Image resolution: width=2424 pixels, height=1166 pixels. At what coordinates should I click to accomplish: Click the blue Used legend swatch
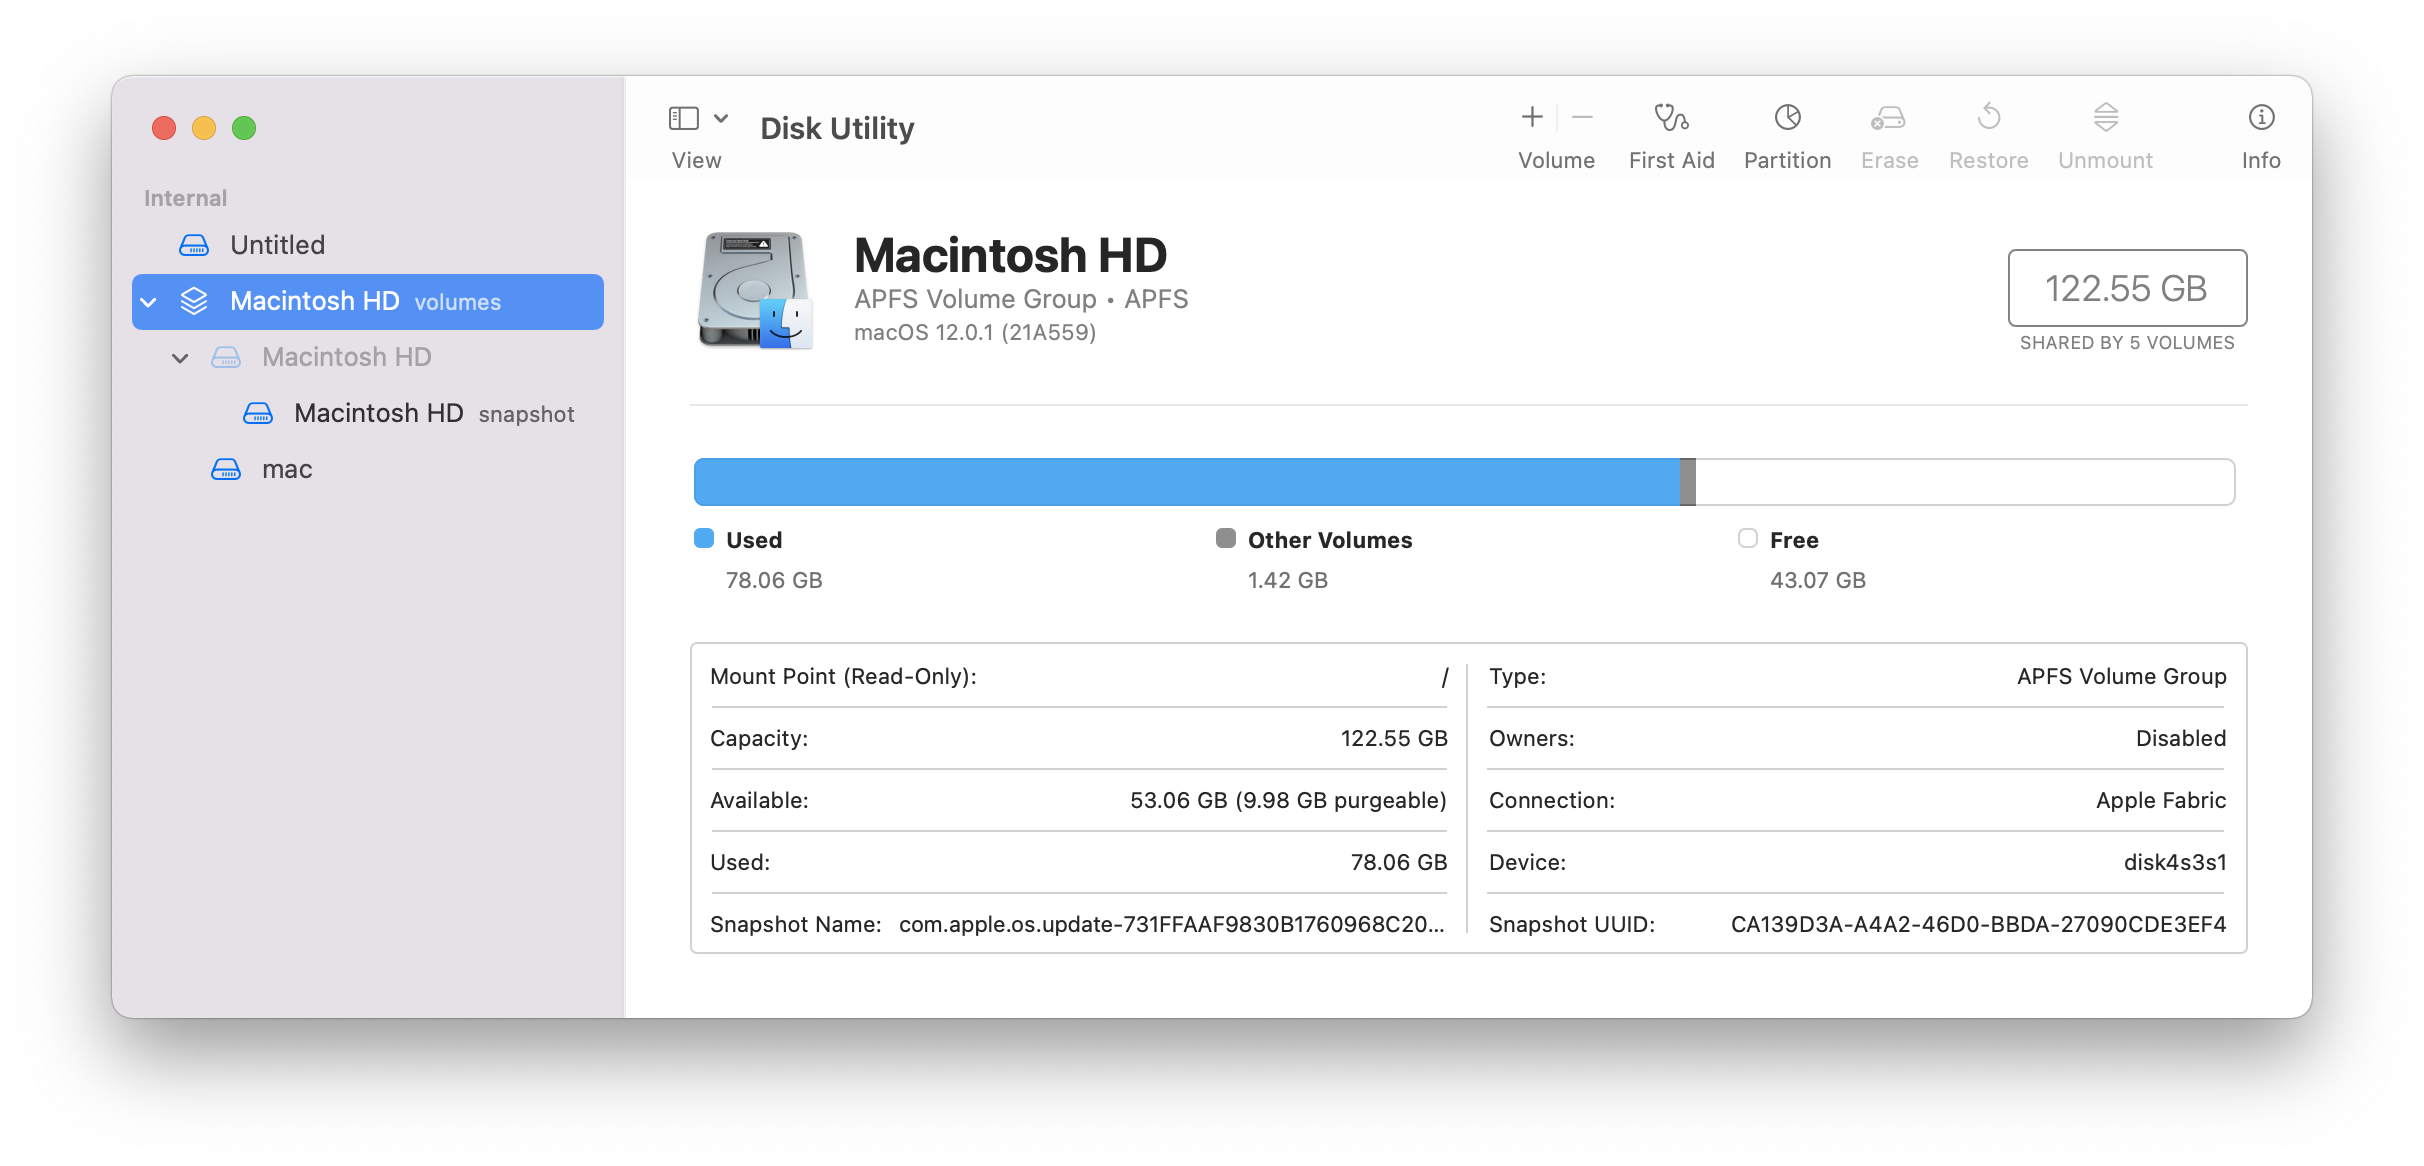pyautogui.click(x=704, y=539)
